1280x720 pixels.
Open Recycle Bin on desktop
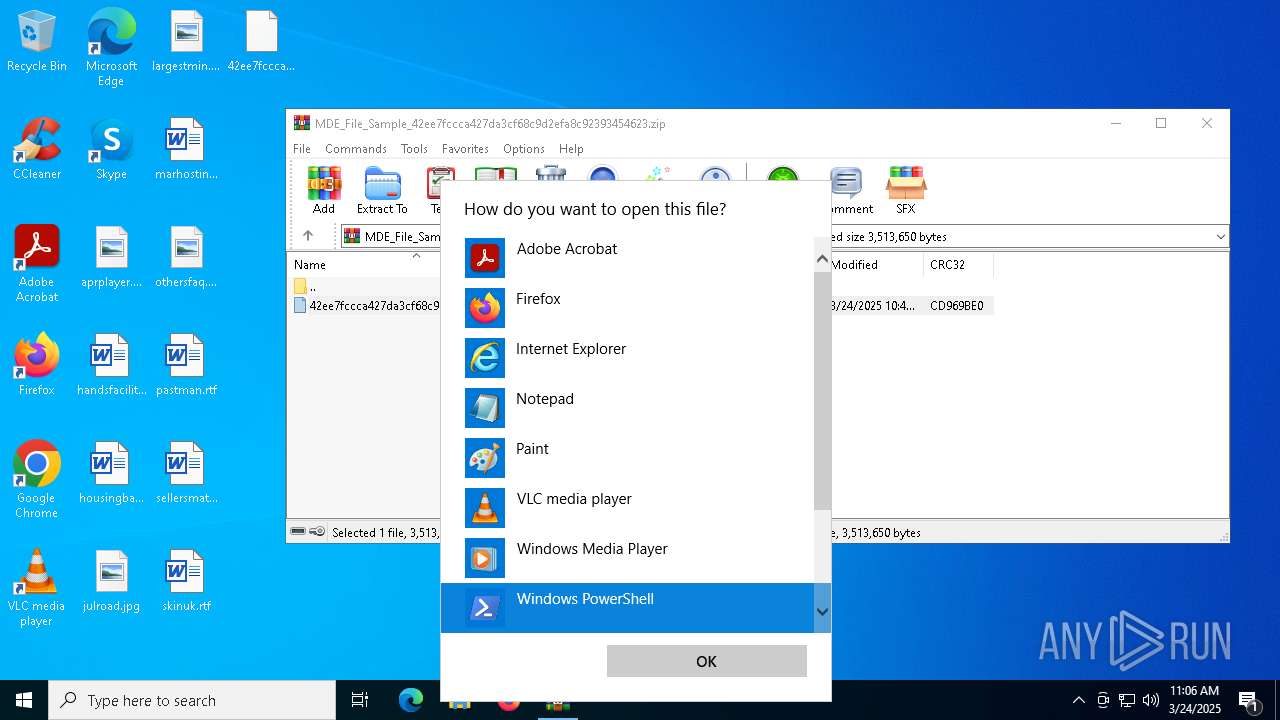(x=37, y=42)
